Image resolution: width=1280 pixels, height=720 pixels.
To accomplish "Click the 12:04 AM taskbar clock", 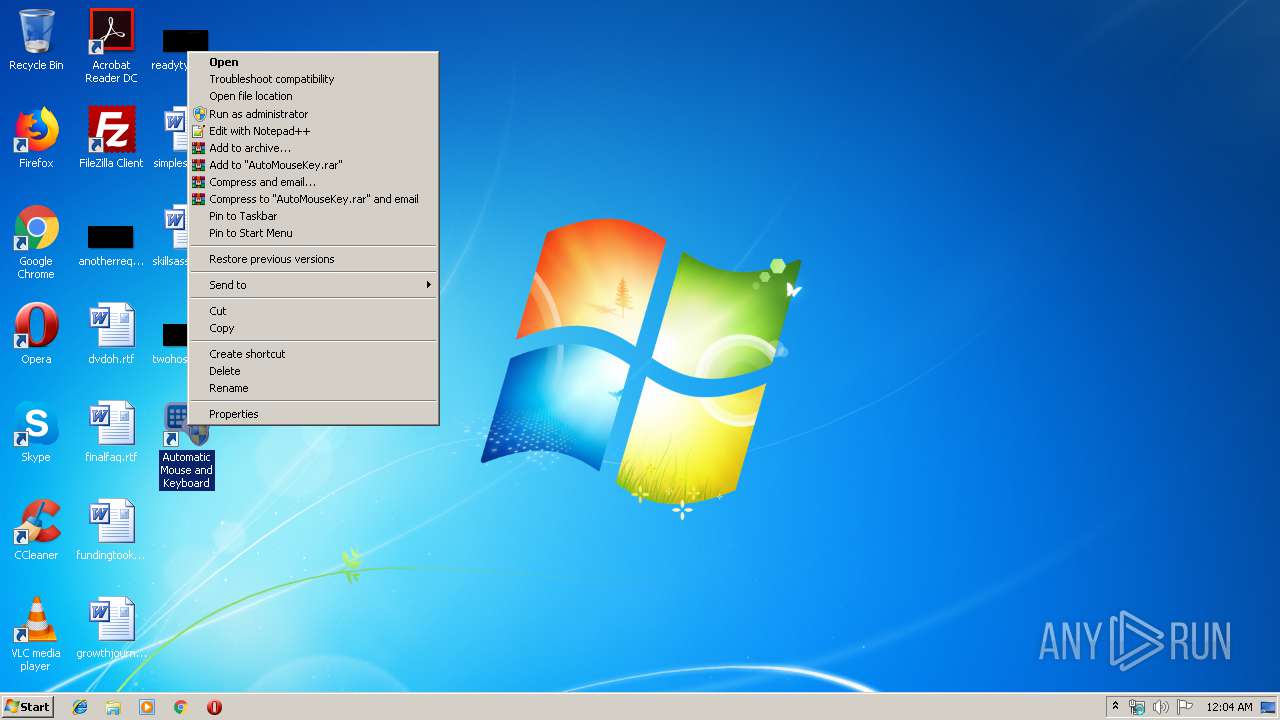I will (x=1229, y=707).
